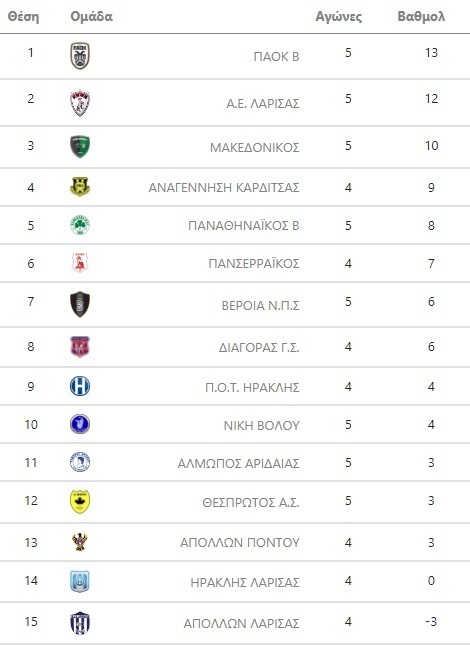Select the Πανσερραϊκός red lion crest

click(80, 262)
